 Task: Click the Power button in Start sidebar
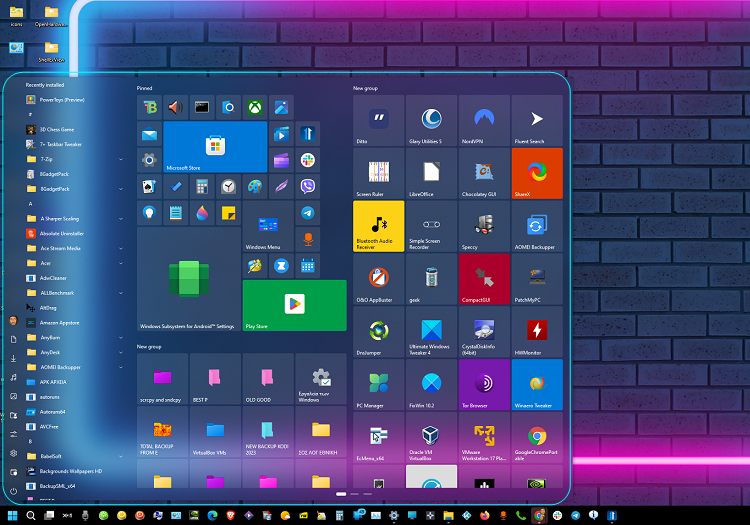click(13, 491)
